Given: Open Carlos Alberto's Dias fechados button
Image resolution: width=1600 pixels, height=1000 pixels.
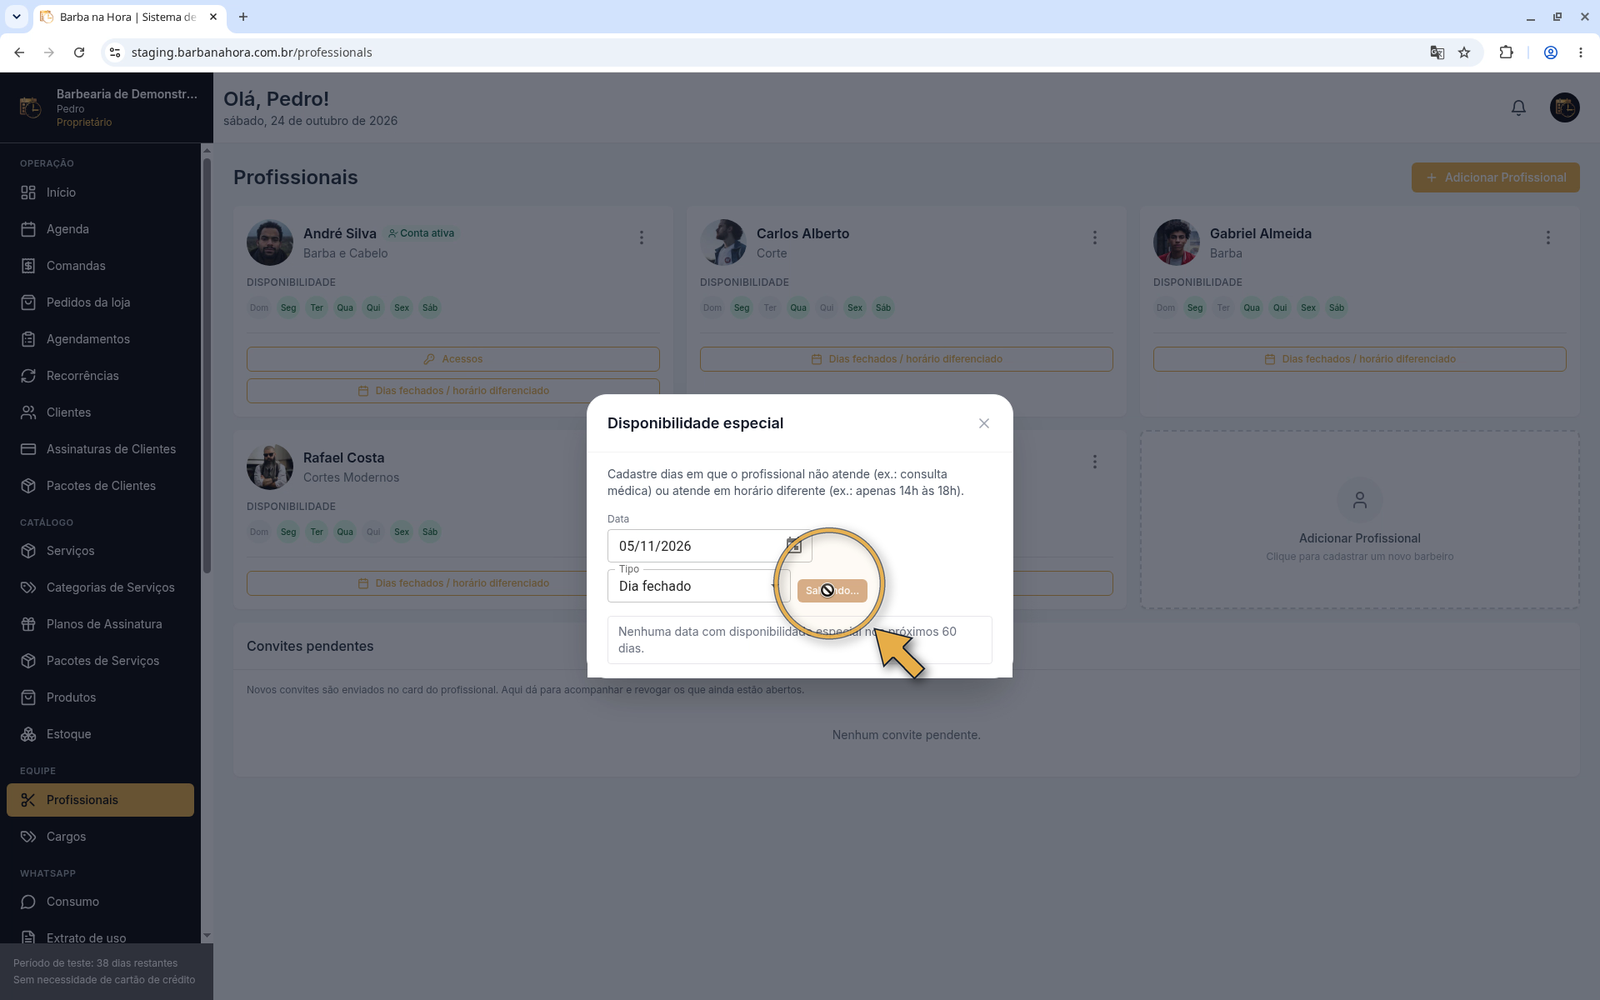Looking at the screenshot, I should (906, 359).
